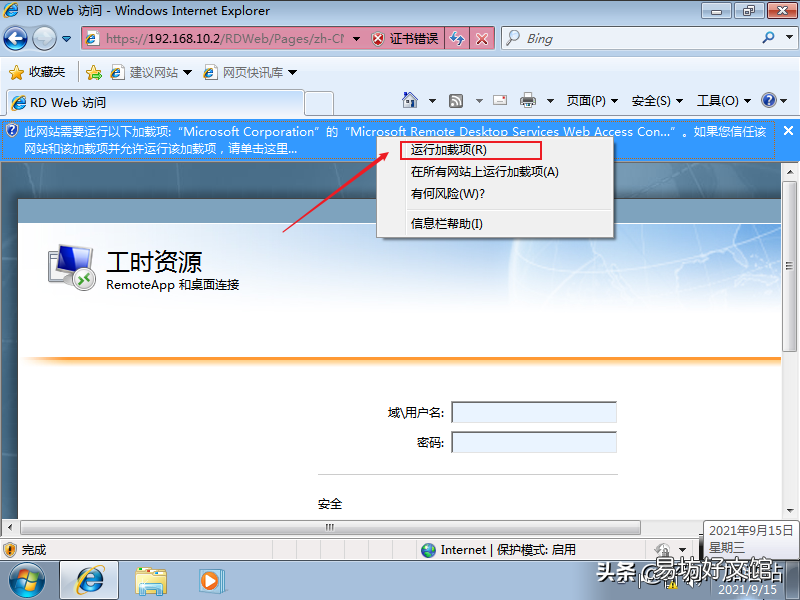Click the vertical scrollbar thumb

(790, 266)
